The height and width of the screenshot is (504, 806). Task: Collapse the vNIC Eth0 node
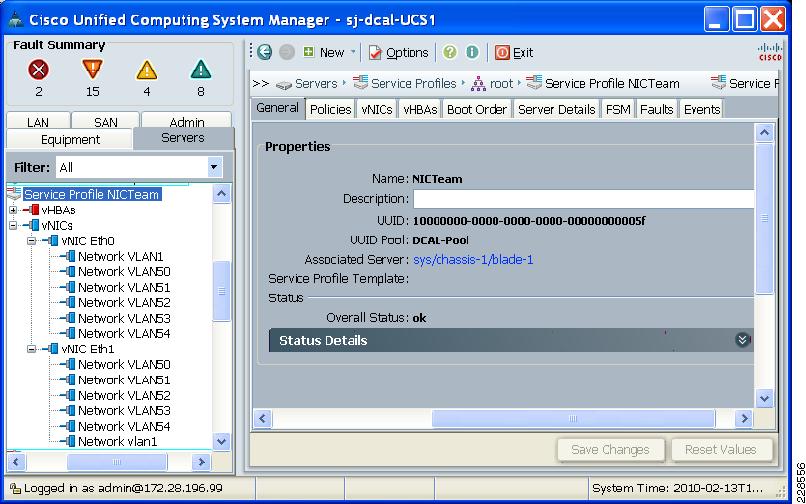(32, 241)
